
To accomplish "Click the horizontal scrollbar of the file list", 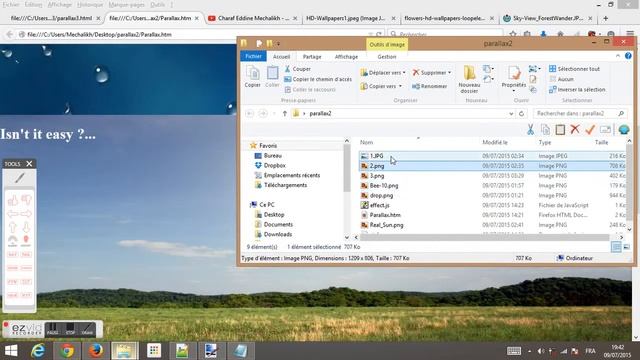I will pos(484,237).
